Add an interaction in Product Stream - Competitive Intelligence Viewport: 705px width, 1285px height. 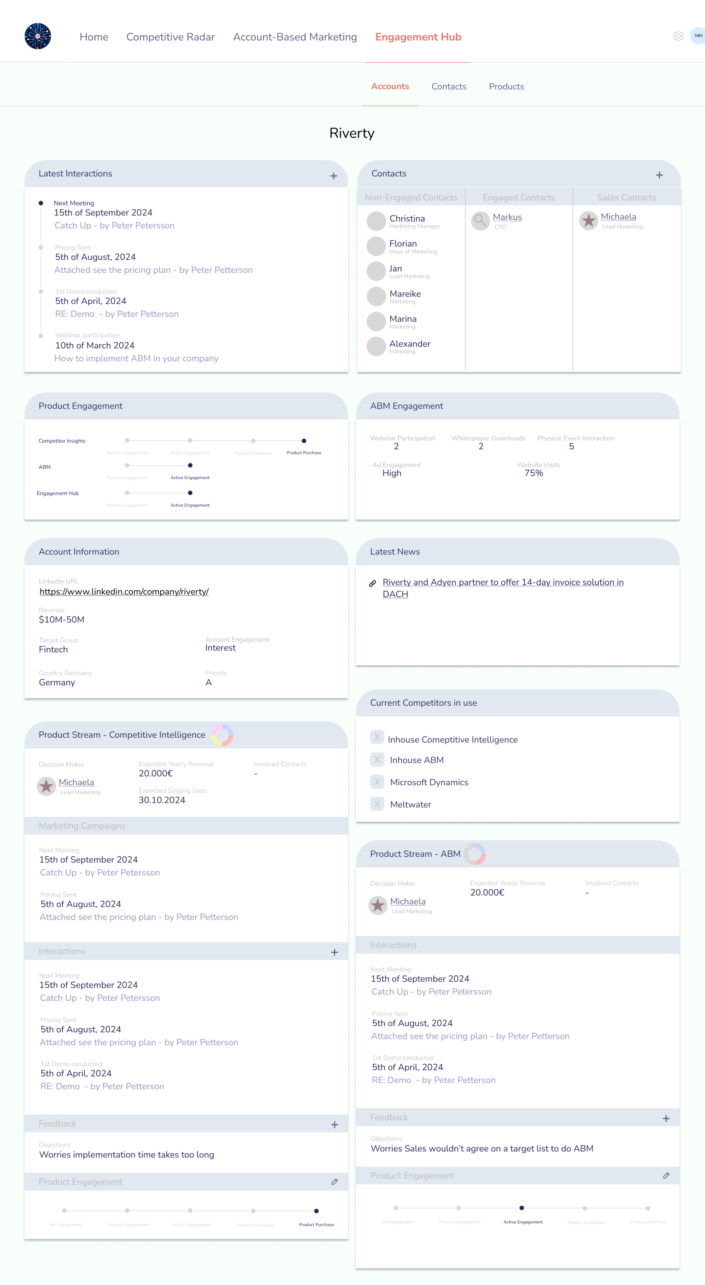(334, 951)
